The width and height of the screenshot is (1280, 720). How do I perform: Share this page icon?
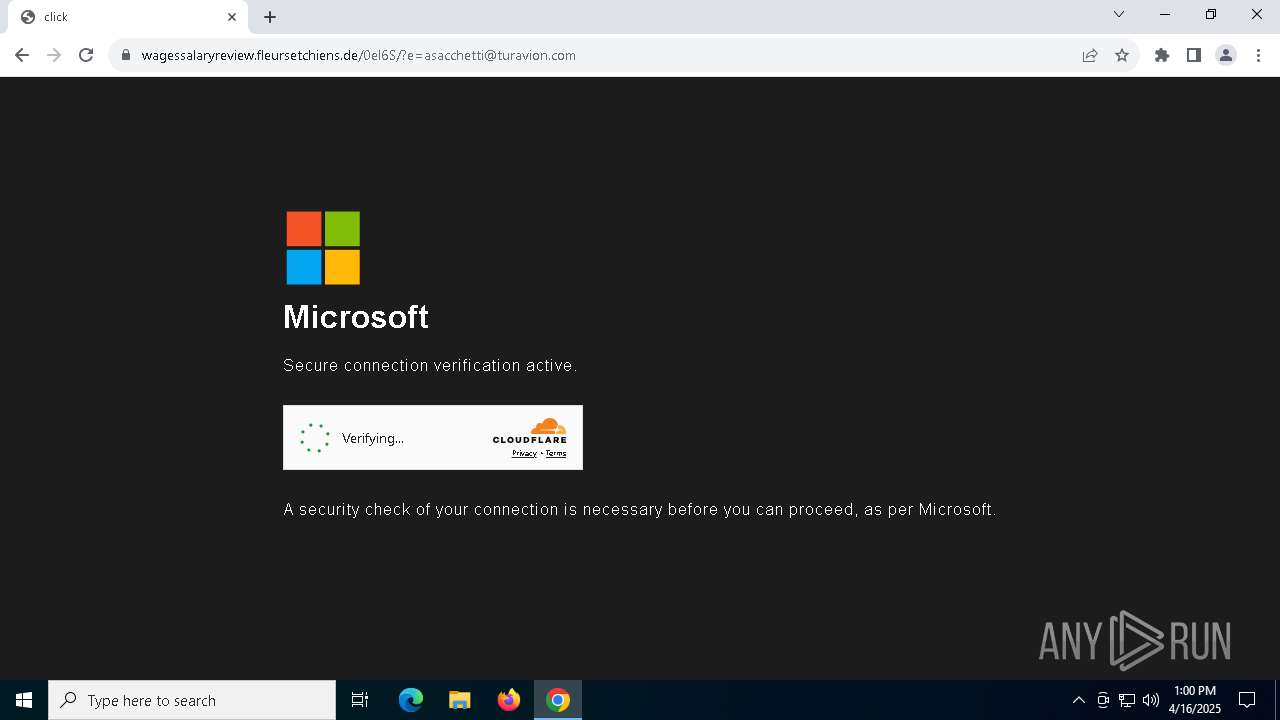coord(1090,56)
